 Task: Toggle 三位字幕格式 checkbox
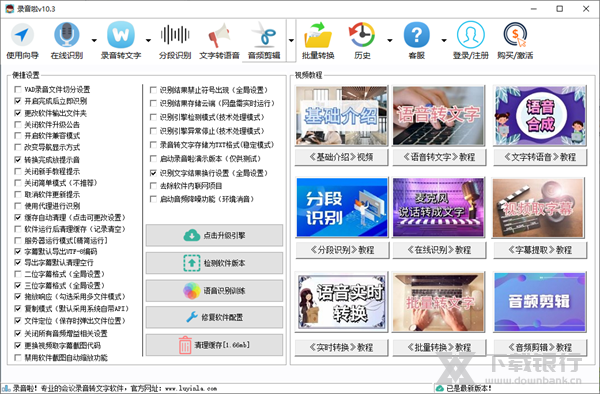(18, 285)
